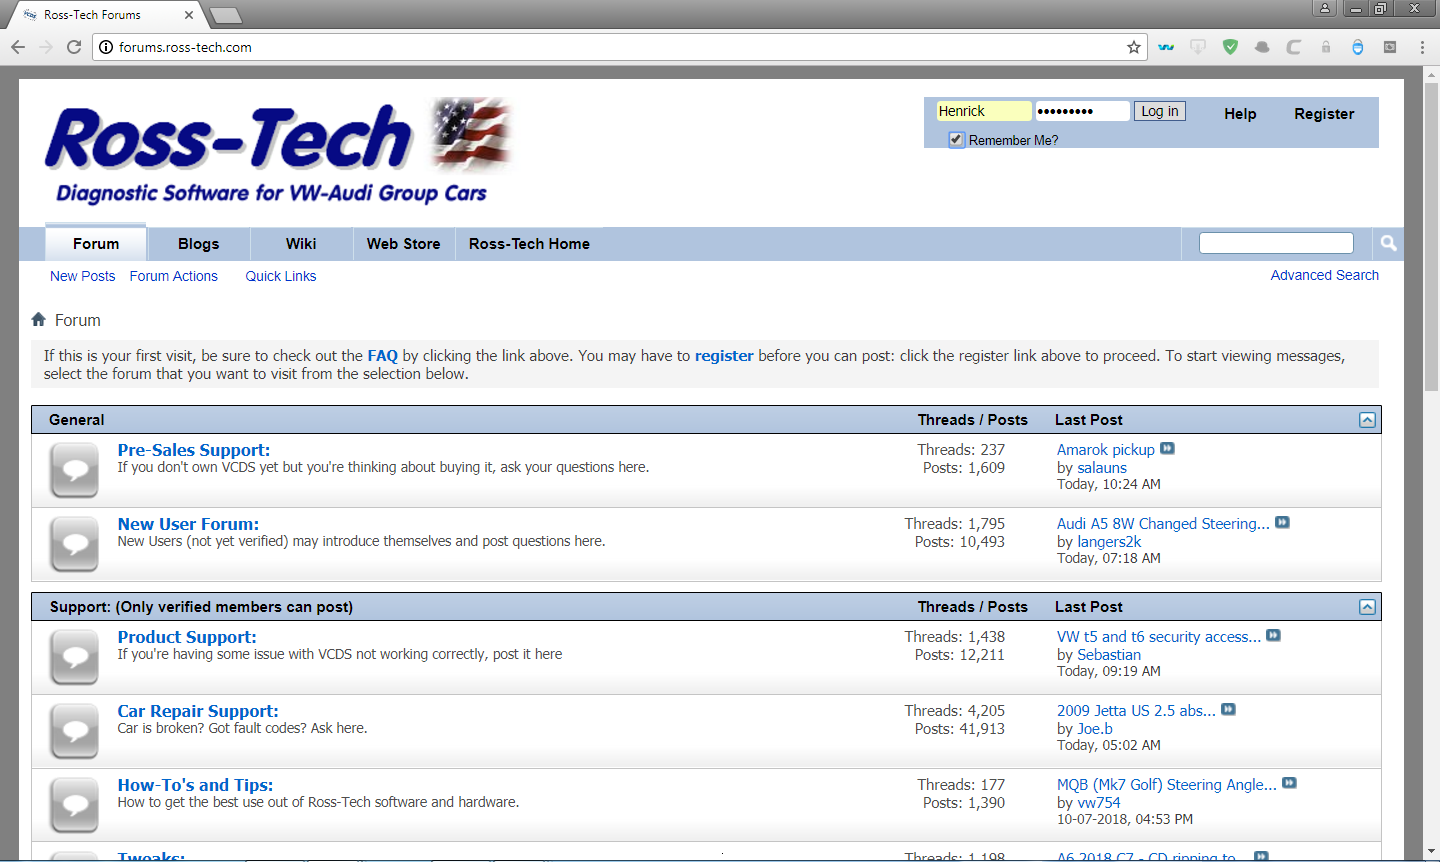Go to last post icon after MQB (Mk7 Golf)
The height and width of the screenshot is (862, 1440).
pos(1289,784)
